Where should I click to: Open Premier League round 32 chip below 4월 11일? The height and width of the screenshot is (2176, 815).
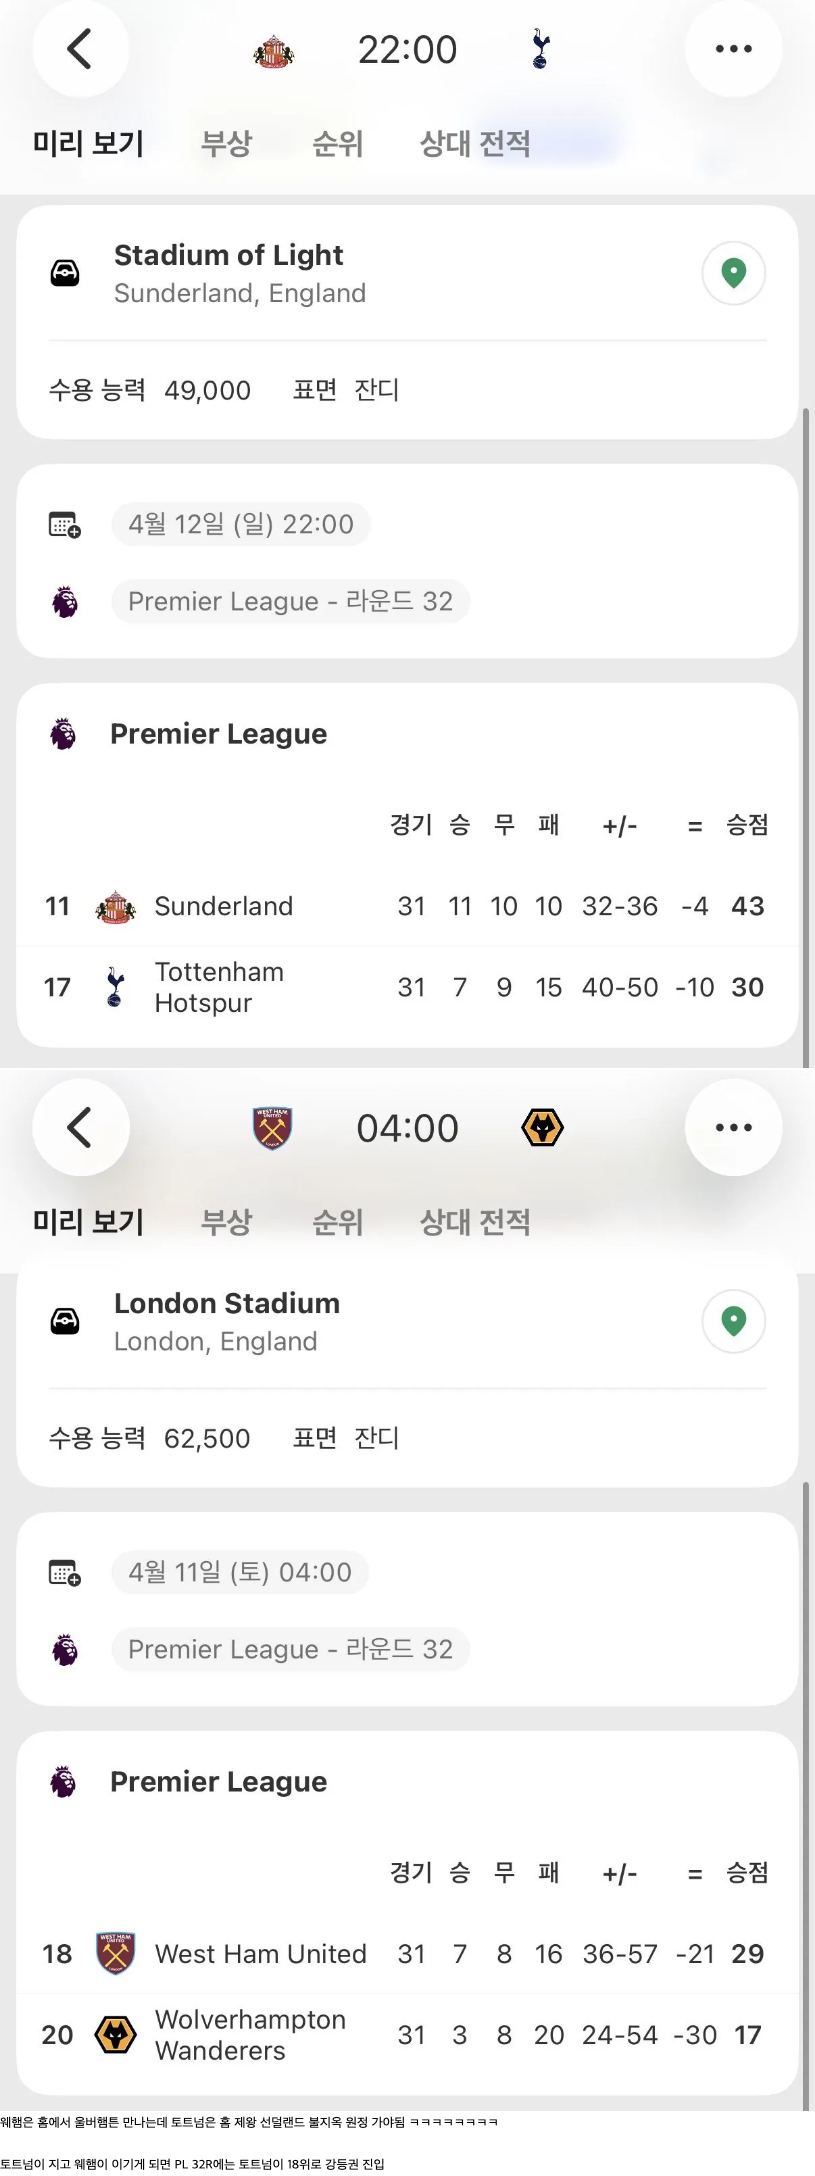pyautogui.click(x=290, y=1649)
